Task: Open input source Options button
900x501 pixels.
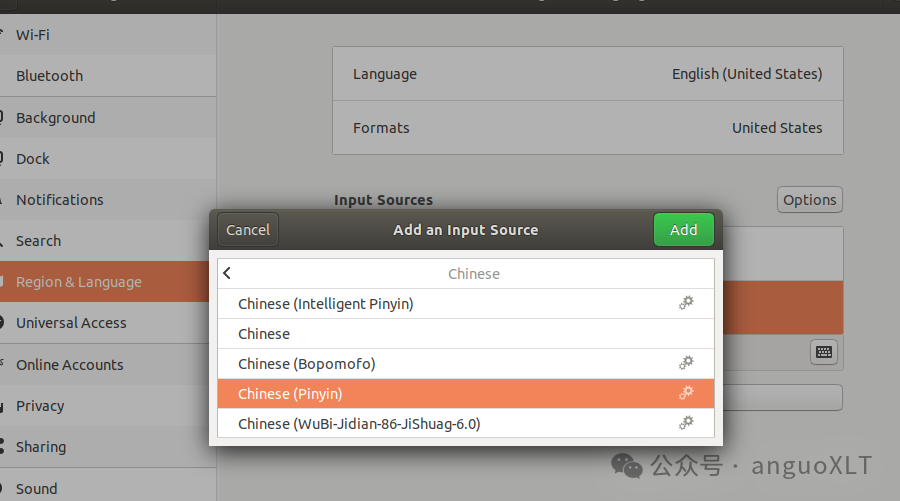Action: pos(809,200)
